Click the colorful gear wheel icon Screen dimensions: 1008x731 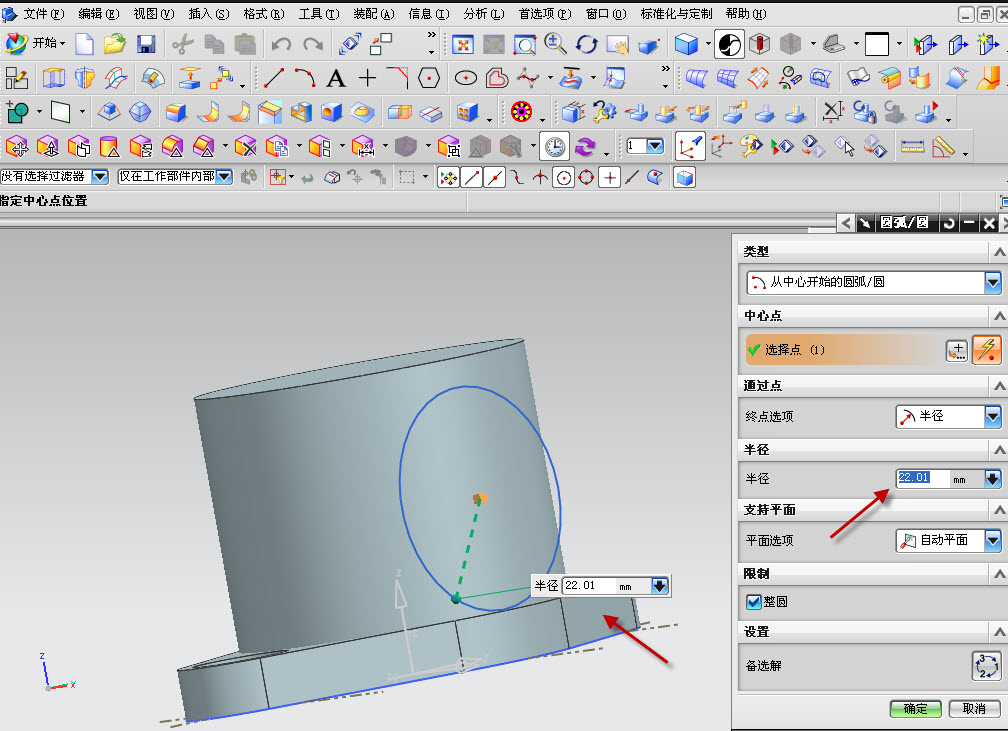point(521,112)
